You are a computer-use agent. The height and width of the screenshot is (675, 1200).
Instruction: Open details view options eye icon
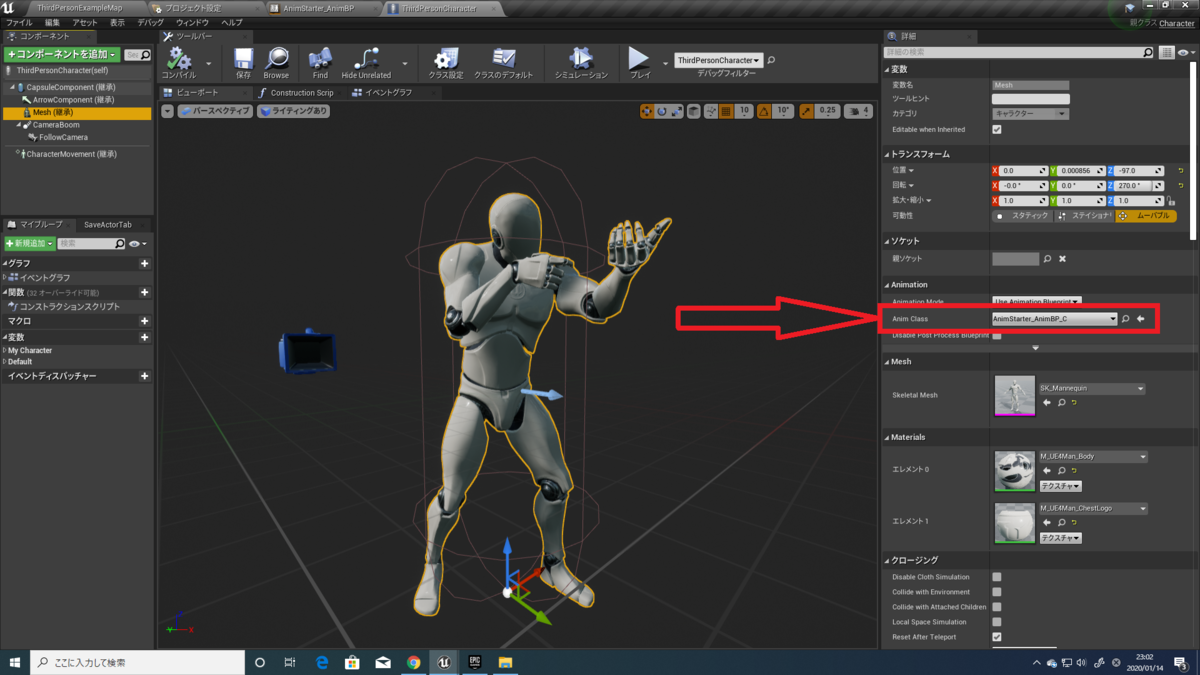tap(1185, 52)
